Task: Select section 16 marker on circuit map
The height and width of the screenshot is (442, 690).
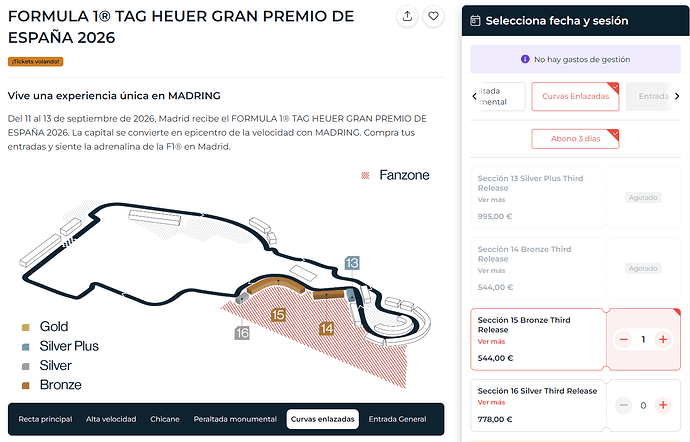Action: tap(242, 333)
